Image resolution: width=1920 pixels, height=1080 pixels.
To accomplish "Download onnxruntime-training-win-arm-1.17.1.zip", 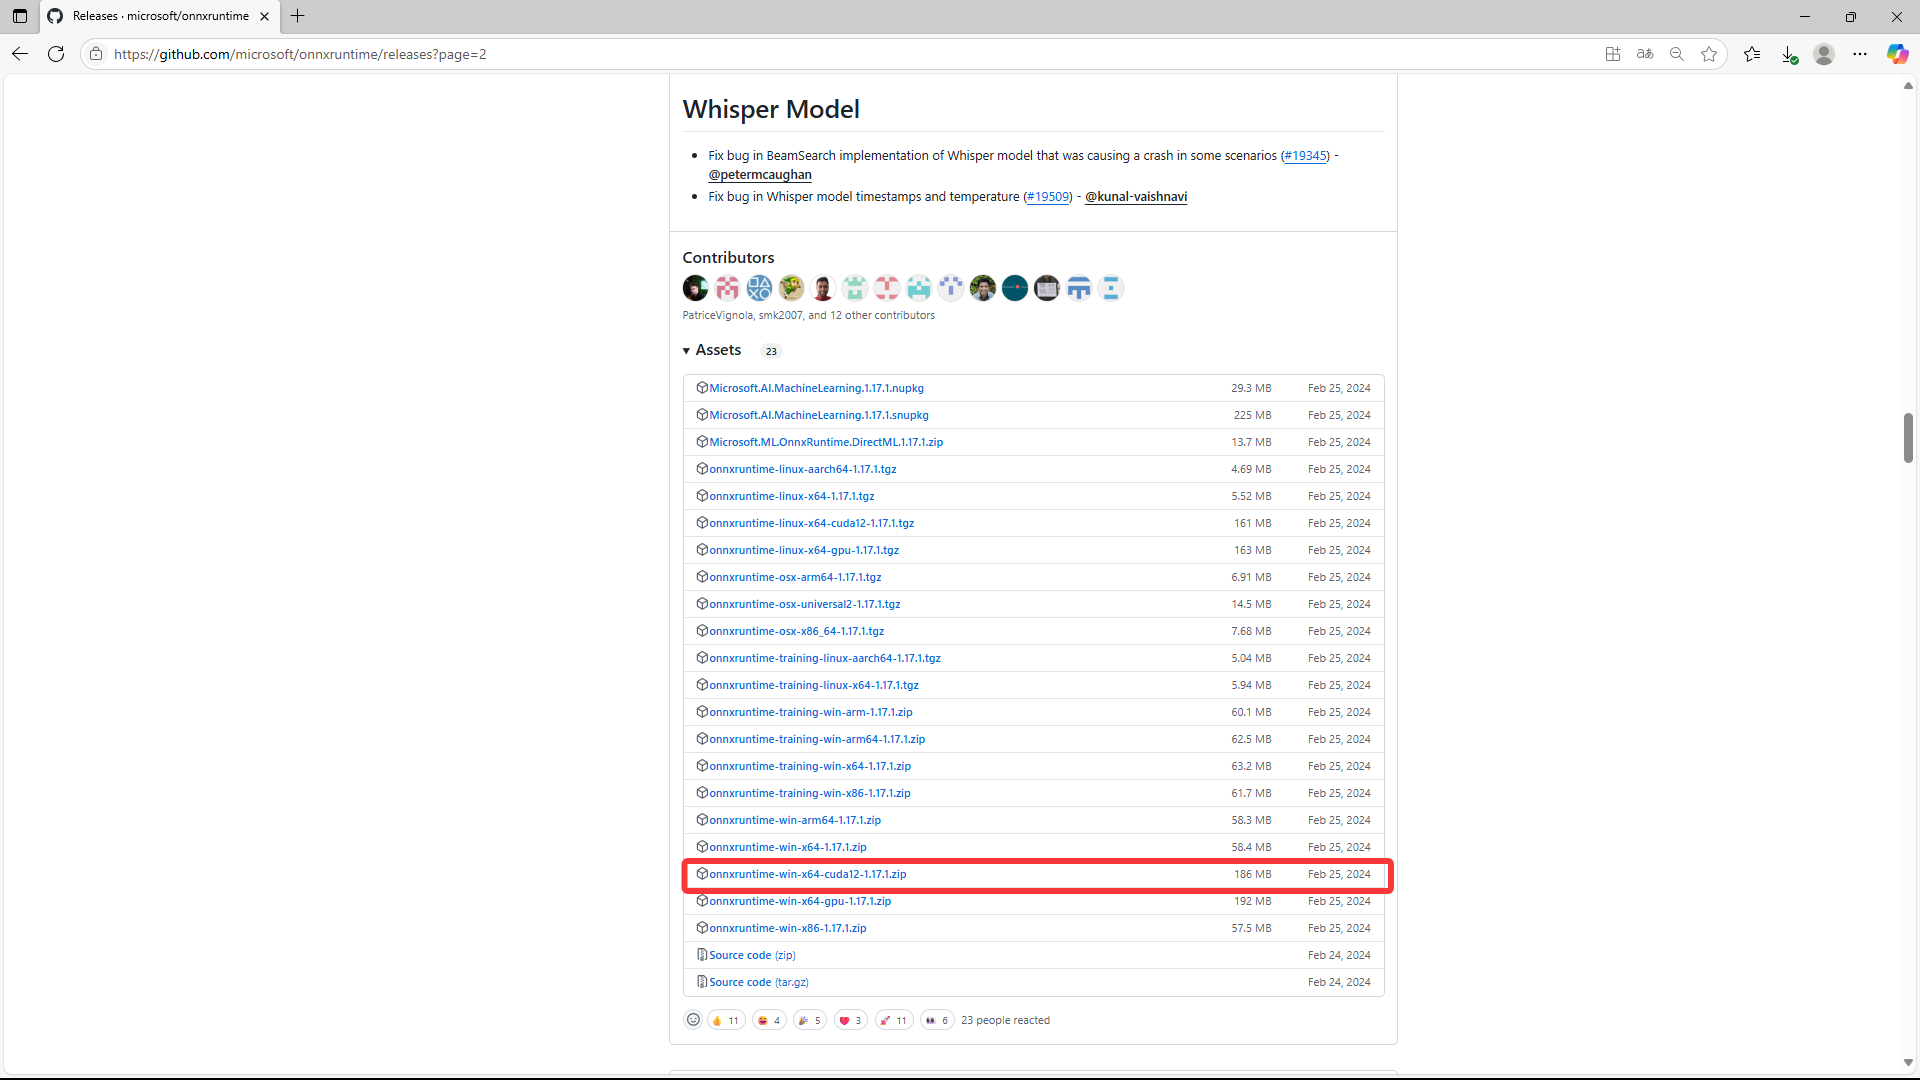I will [811, 712].
